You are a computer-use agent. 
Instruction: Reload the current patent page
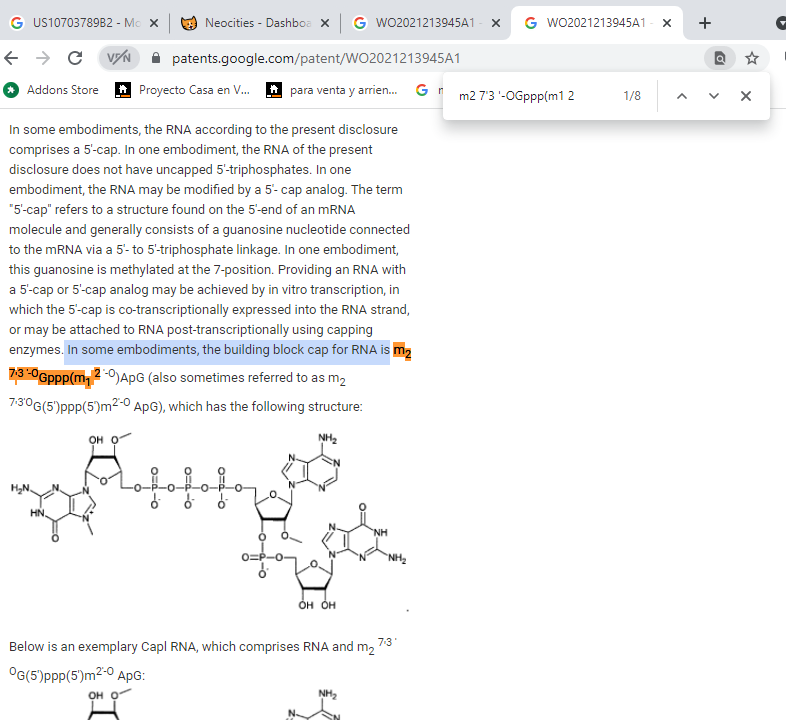75,58
